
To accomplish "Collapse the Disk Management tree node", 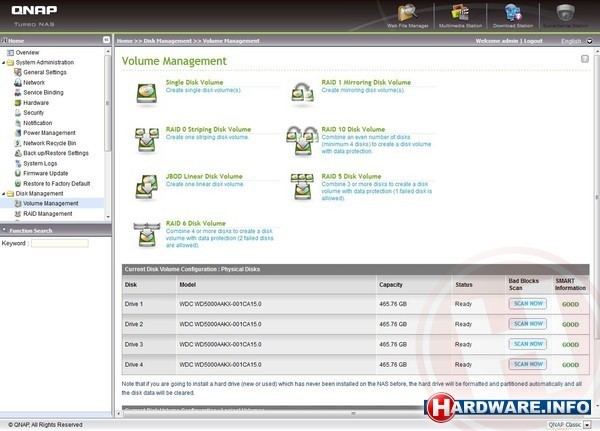I will 4,194.
